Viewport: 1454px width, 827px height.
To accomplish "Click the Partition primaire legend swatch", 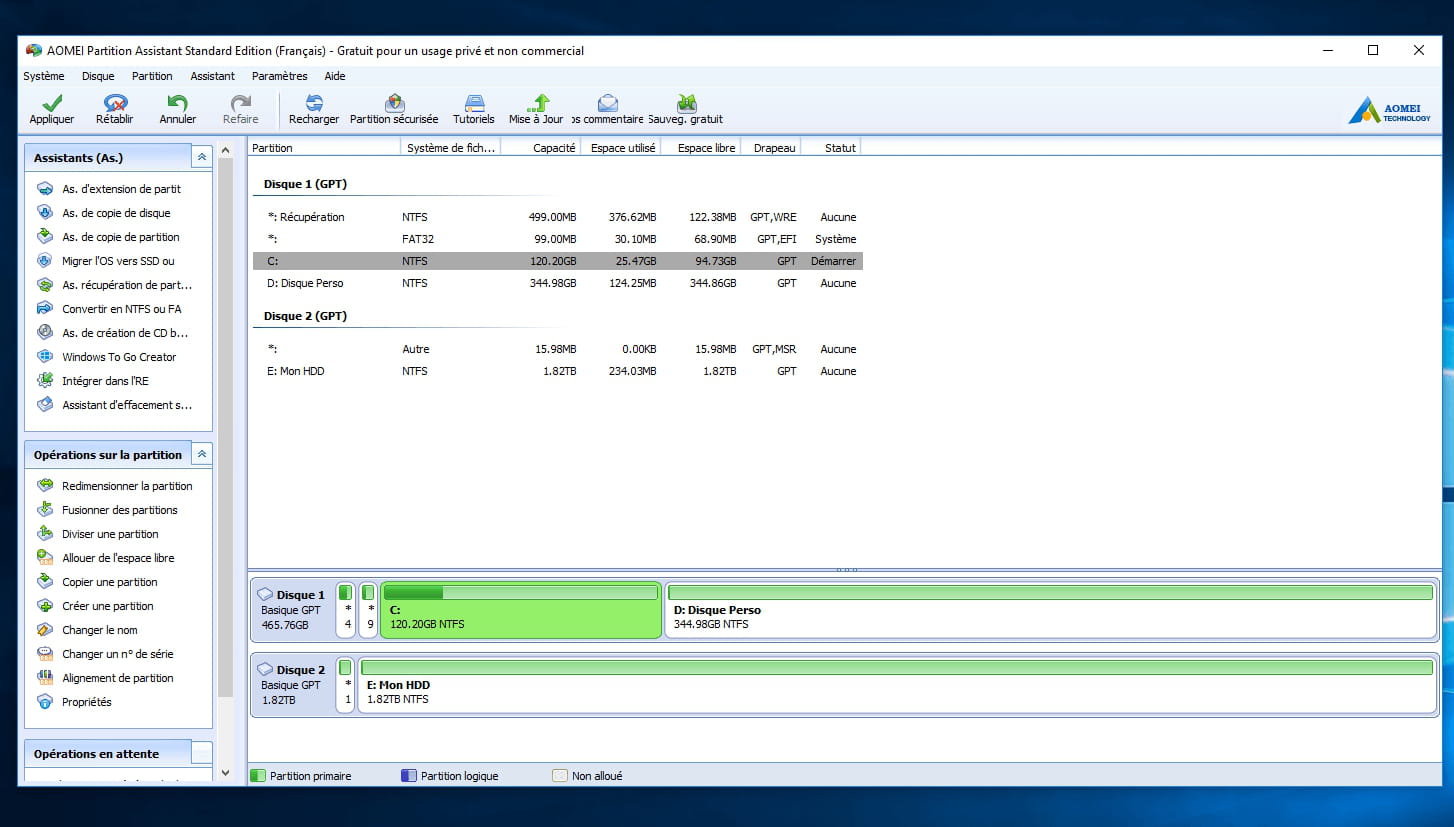I will tap(258, 776).
